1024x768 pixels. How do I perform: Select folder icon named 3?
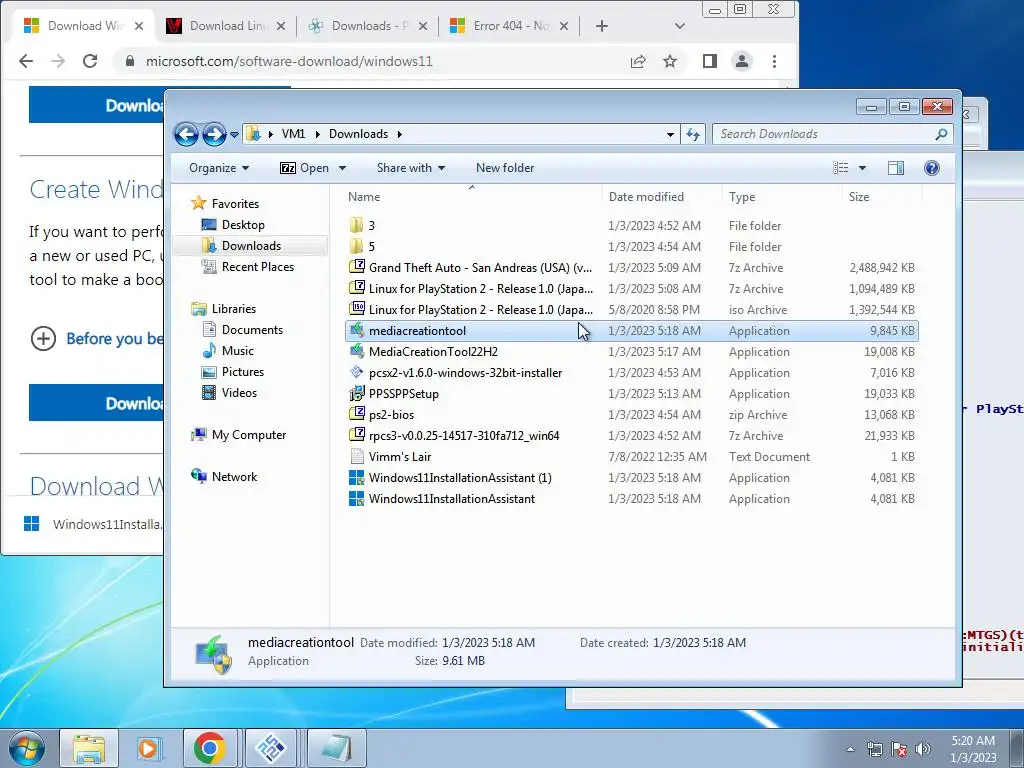coord(357,225)
